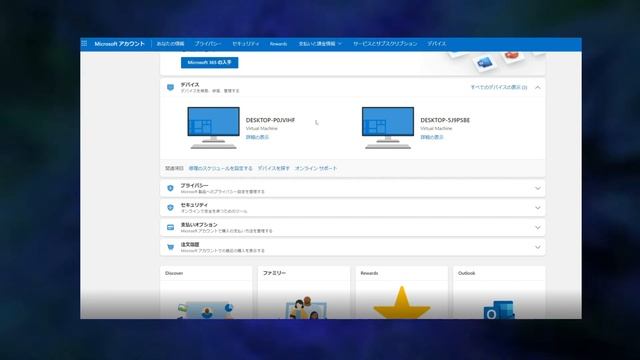Viewport: 640px width, 360px height.
Task: Click the ファミリー card title
Action: tap(274, 273)
